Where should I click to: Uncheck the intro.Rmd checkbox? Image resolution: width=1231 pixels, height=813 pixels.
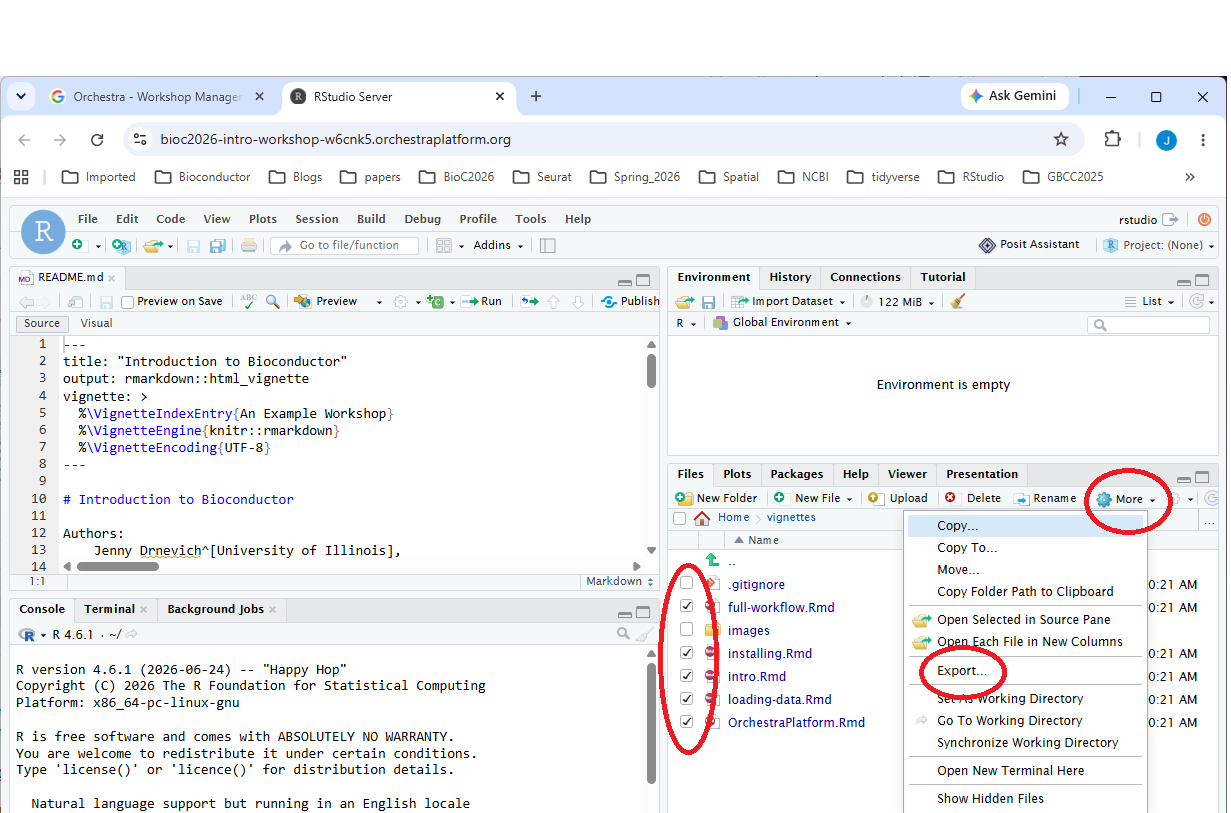pyautogui.click(x=686, y=676)
